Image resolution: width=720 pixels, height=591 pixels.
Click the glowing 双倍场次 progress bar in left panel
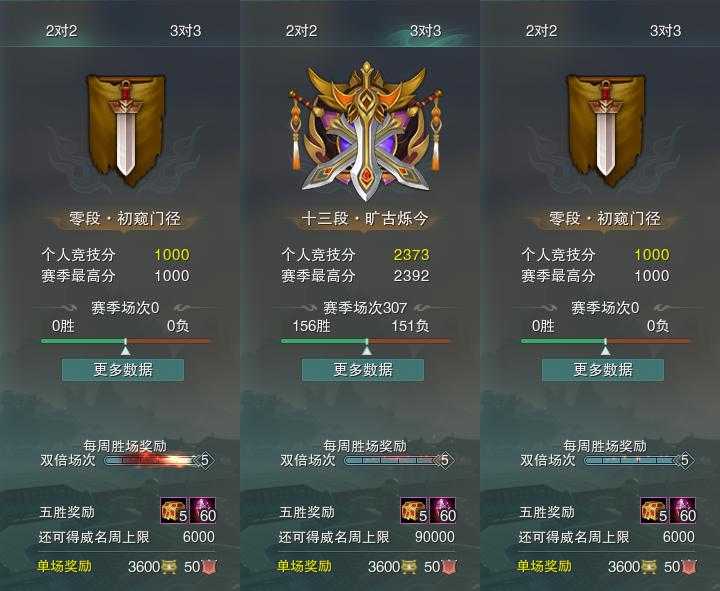pos(158,460)
